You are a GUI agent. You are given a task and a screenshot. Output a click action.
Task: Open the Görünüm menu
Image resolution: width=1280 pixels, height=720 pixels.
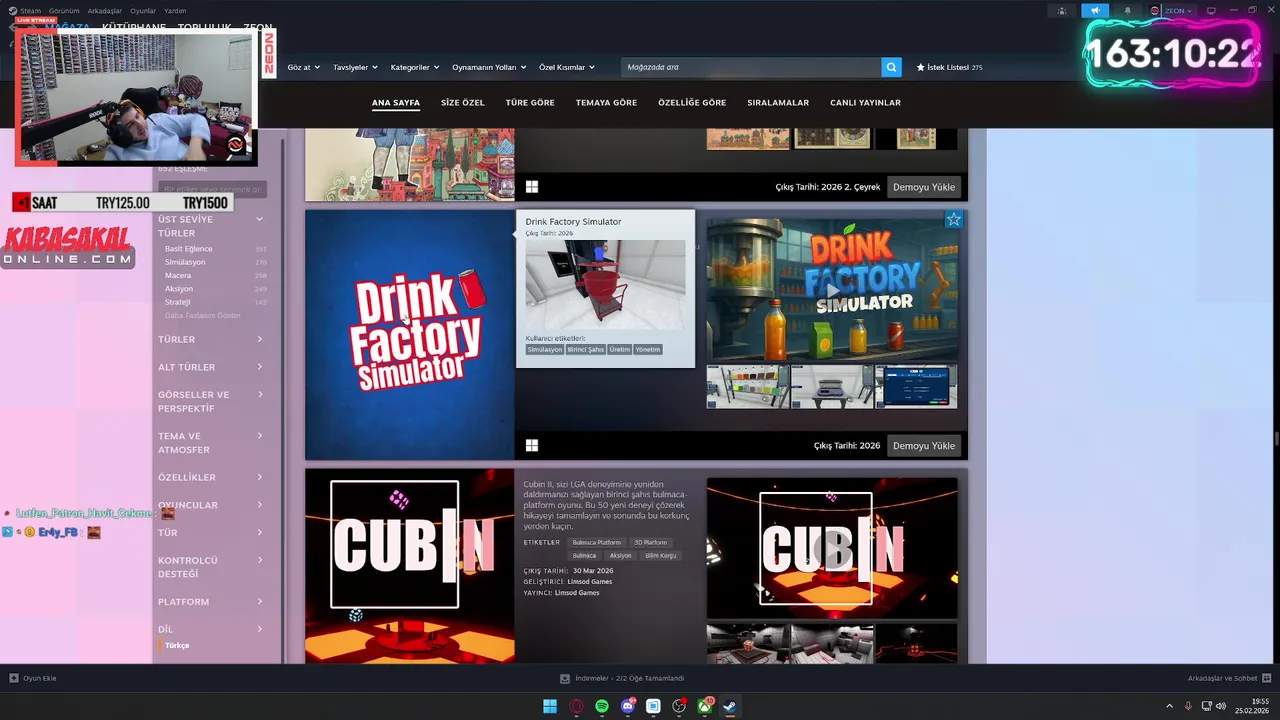[x=64, y=11]
